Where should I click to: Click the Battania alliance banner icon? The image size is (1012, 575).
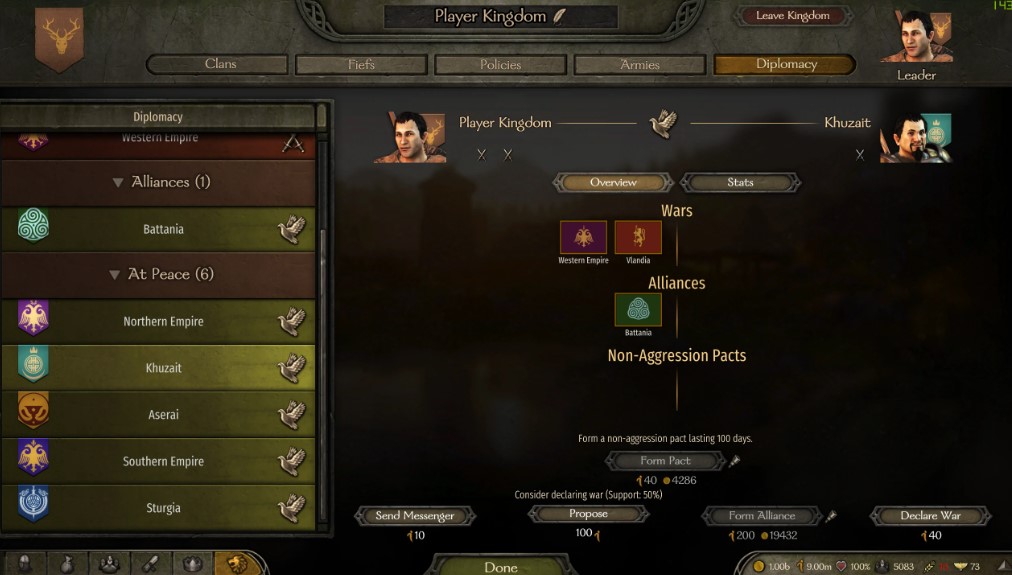[x=638, y=310]
